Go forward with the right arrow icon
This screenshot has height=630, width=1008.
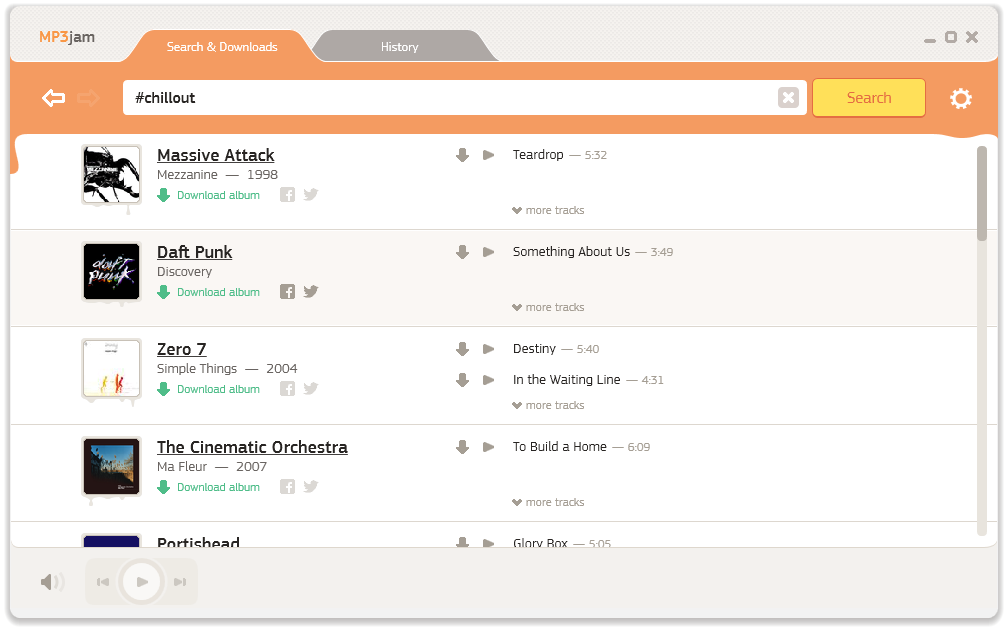[89, 98]
